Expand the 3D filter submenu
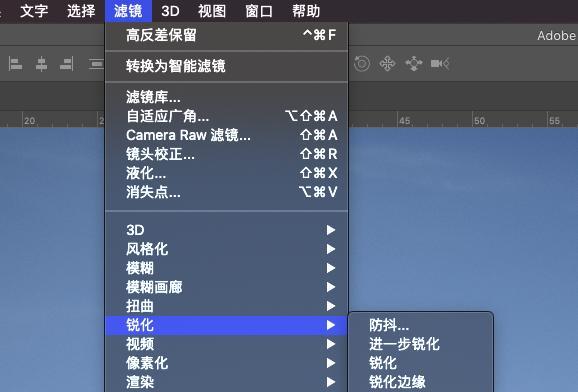The width and height of the screenshot is (578, 392). 227,230
